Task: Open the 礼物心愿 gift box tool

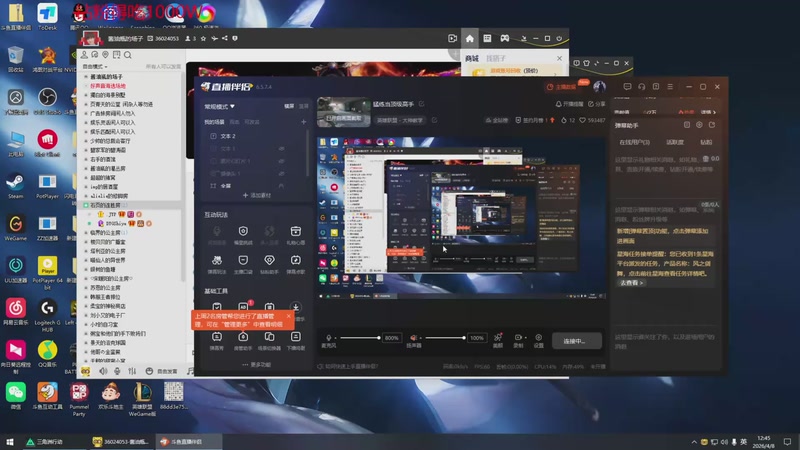Action: (x=295, y=235)
